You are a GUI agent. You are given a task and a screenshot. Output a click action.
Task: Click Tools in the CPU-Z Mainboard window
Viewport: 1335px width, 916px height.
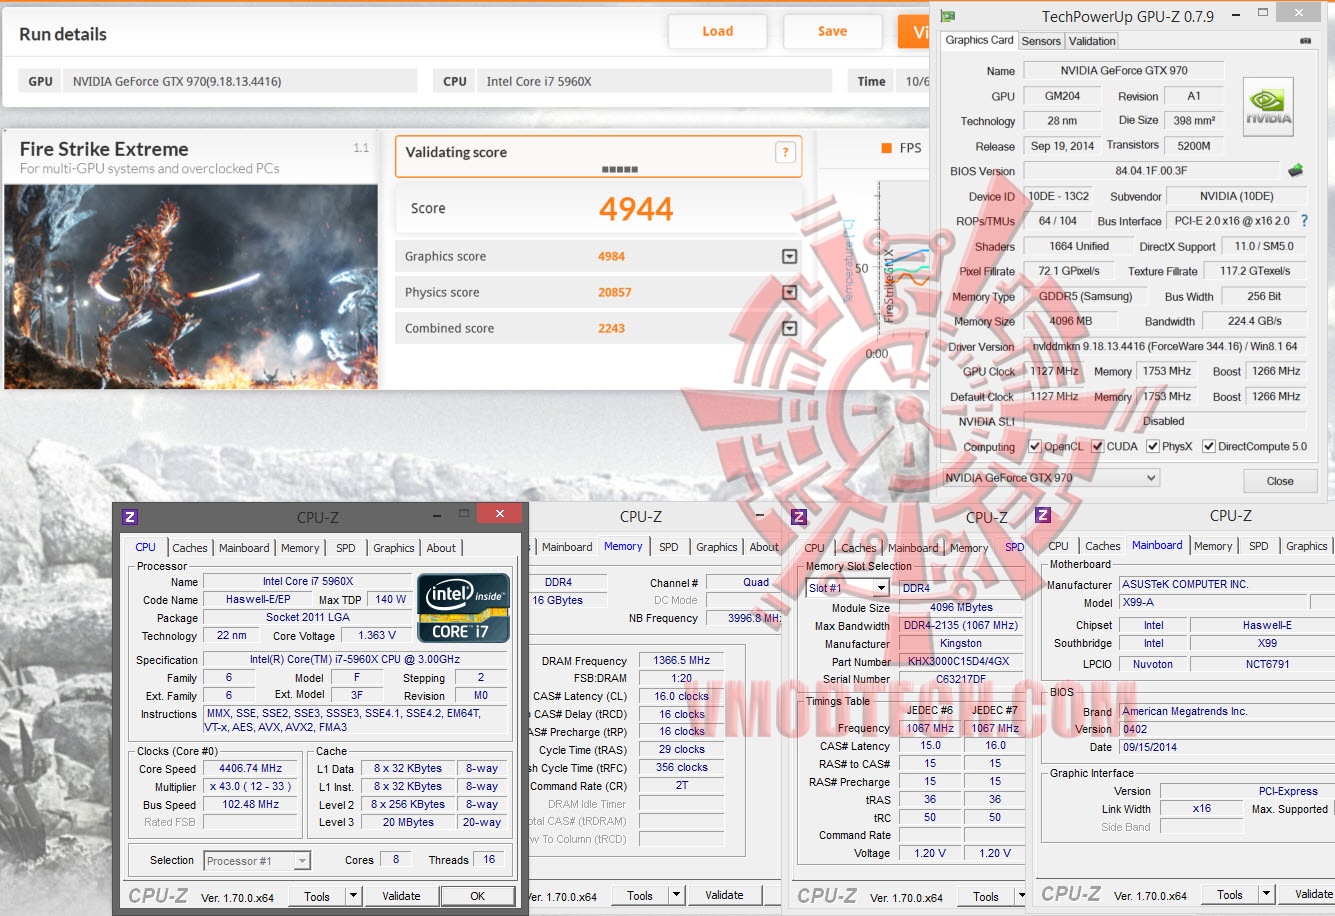pos(1230,895)
